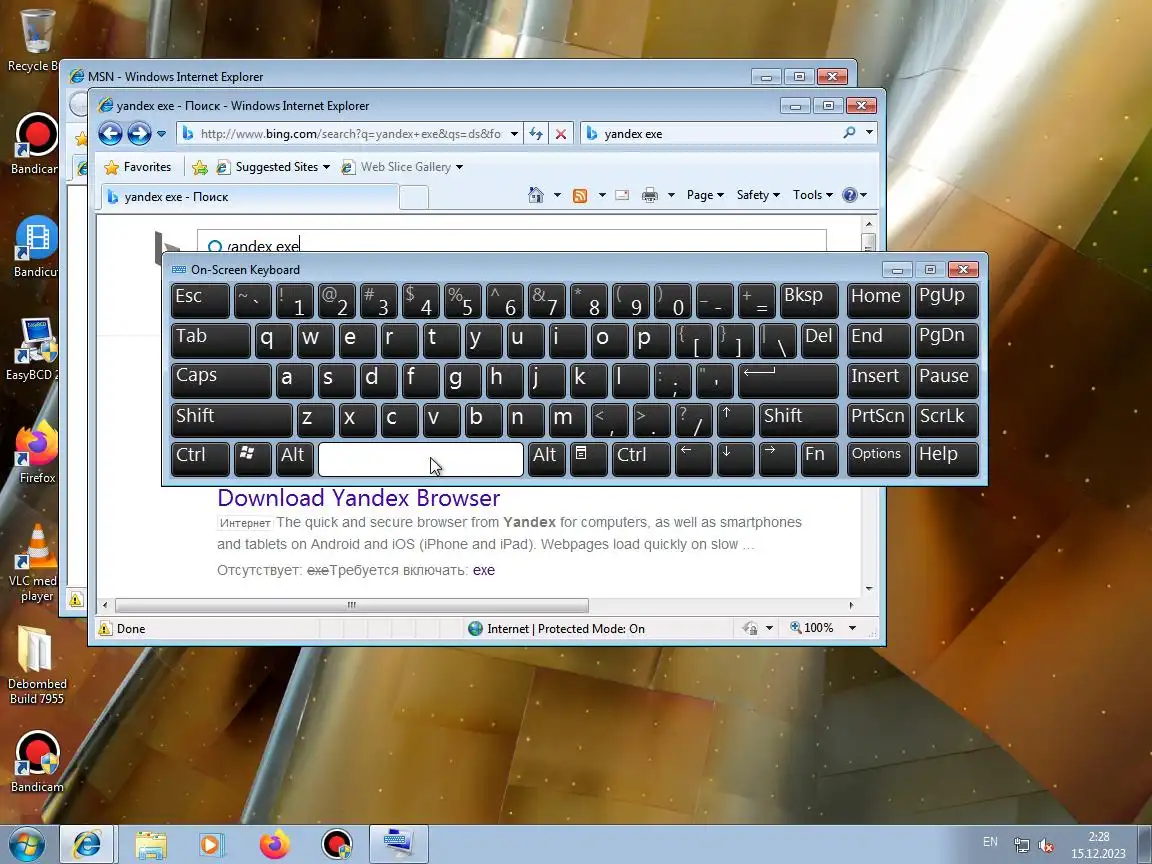Toggle left Shift key on On-Screen Keyboard
The width and height of the screenshot is (1152, 864).
(231, 420)
